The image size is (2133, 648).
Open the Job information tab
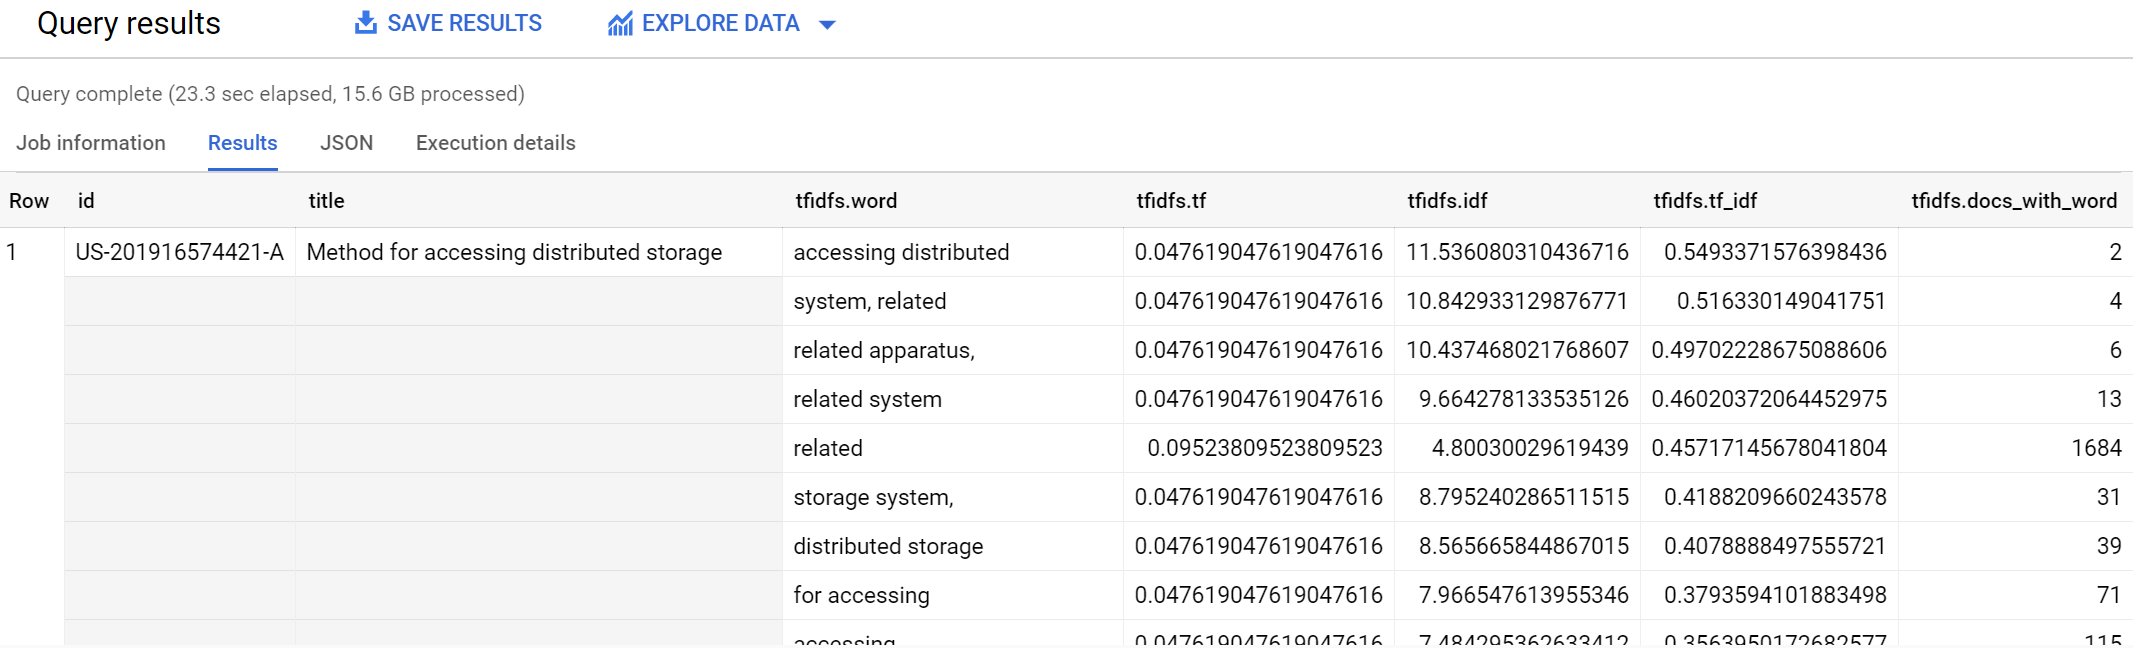pos(91,143)
